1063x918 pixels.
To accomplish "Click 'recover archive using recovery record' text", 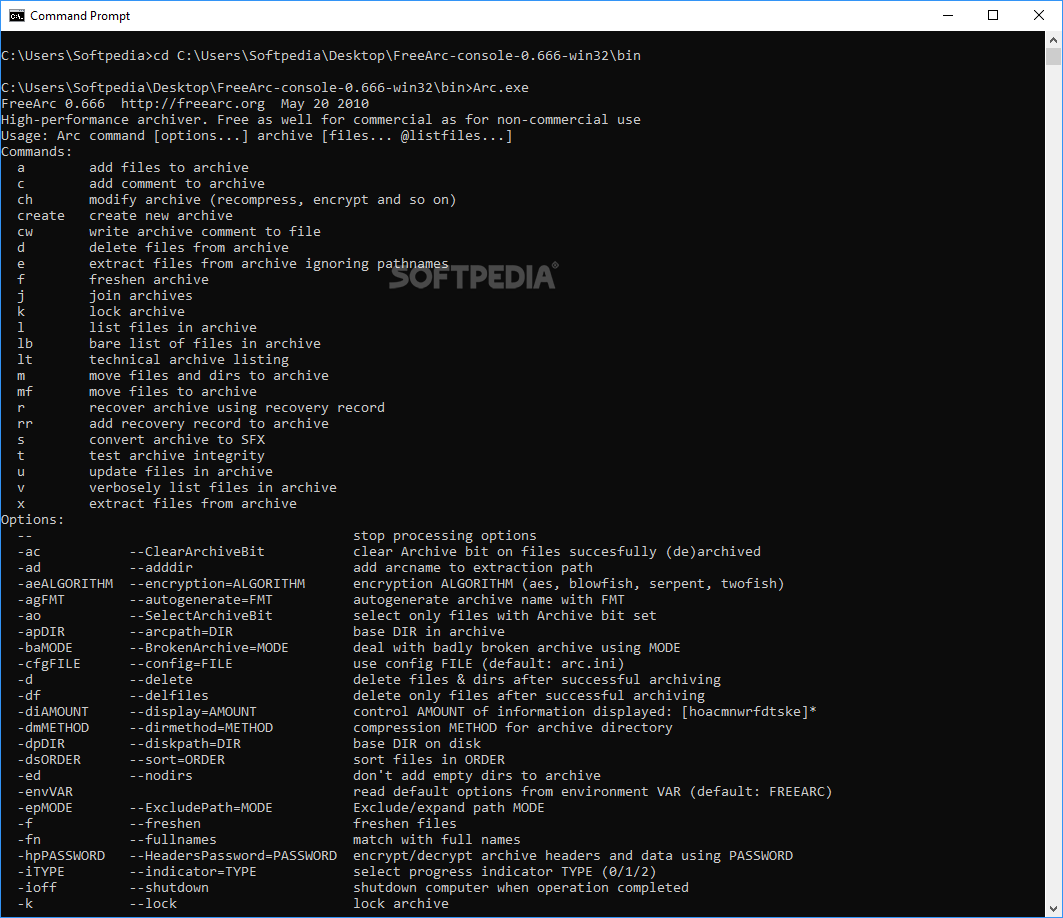I will click(x=237, y=407).
